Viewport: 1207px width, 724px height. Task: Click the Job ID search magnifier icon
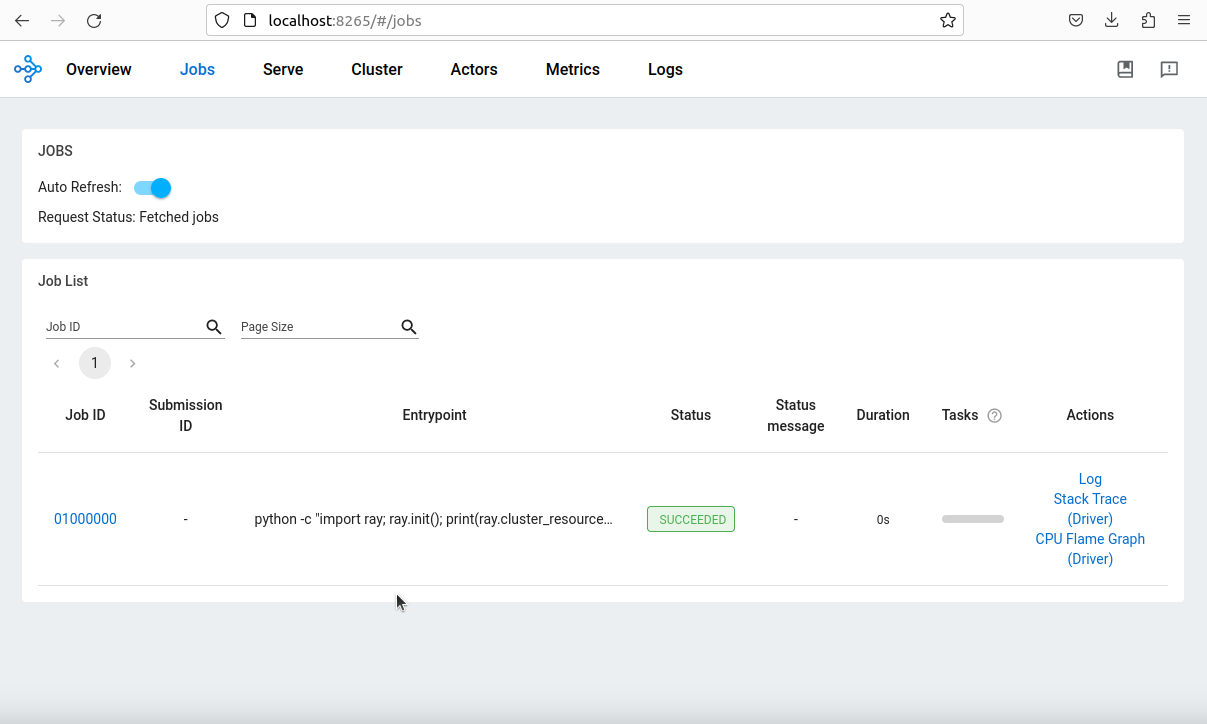(x=214, y=327)
